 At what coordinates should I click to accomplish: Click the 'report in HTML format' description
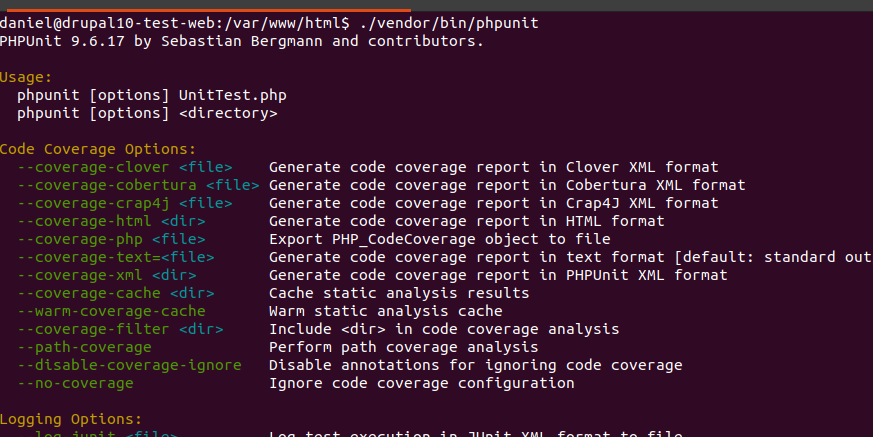tap(467, 221)
